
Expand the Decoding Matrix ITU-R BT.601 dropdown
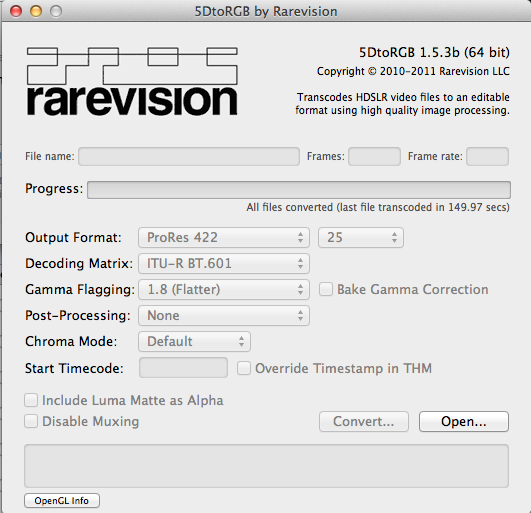224,263
